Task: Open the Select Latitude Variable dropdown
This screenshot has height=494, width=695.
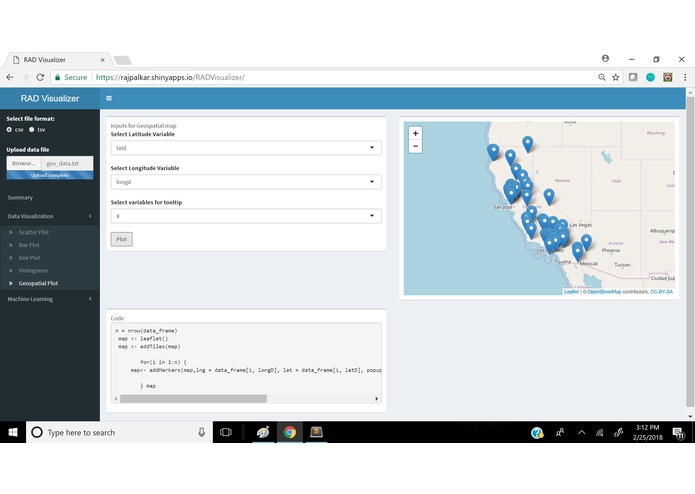Action: pos(246,148)
